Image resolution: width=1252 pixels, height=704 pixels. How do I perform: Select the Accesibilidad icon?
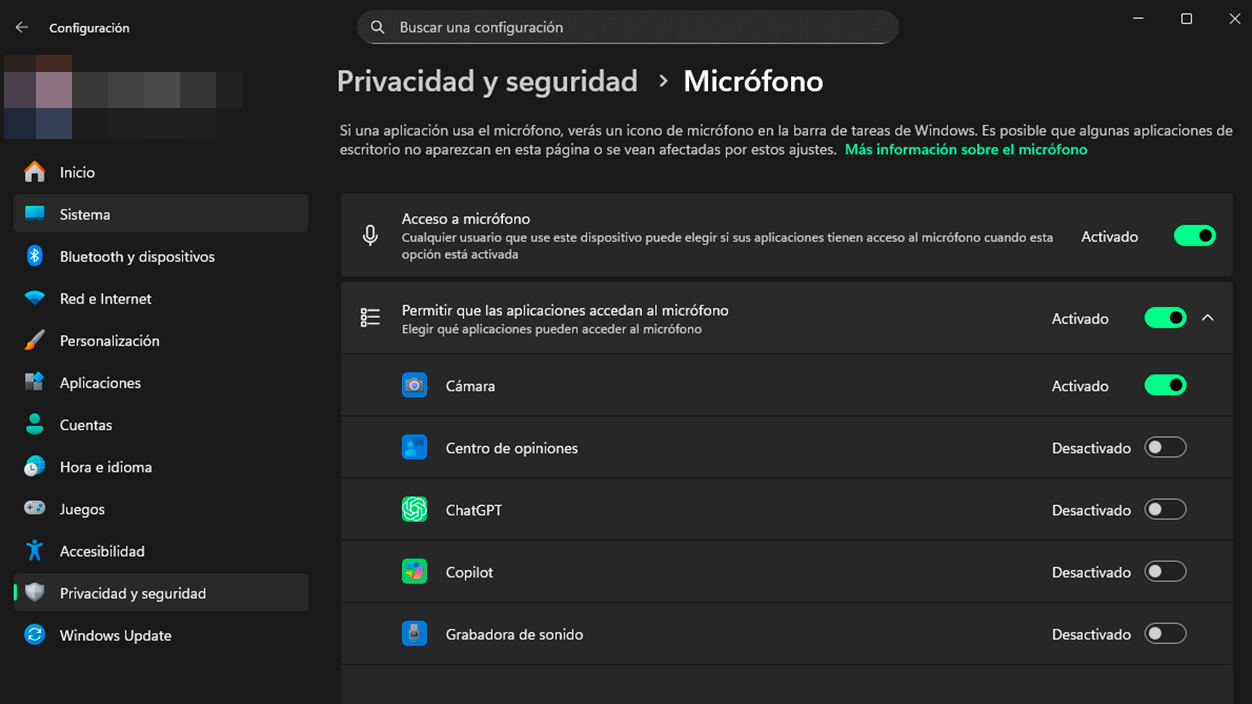(x=34, y=550)
